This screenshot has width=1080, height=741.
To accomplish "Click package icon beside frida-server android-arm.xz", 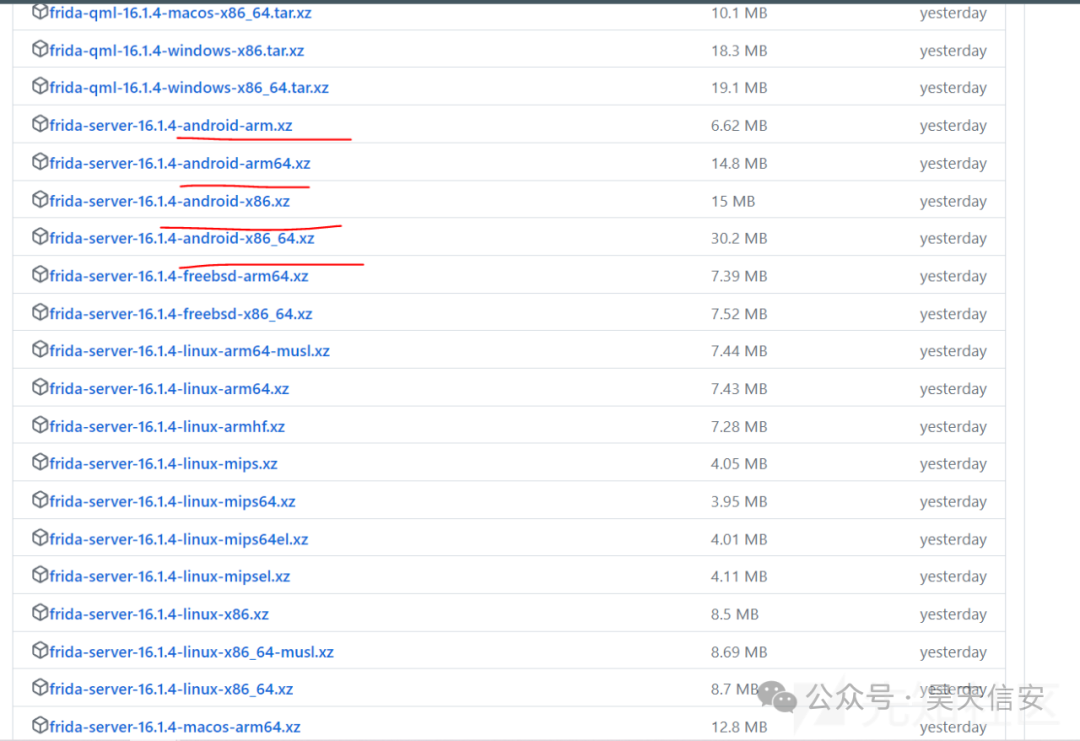I will tap(40, 124).
